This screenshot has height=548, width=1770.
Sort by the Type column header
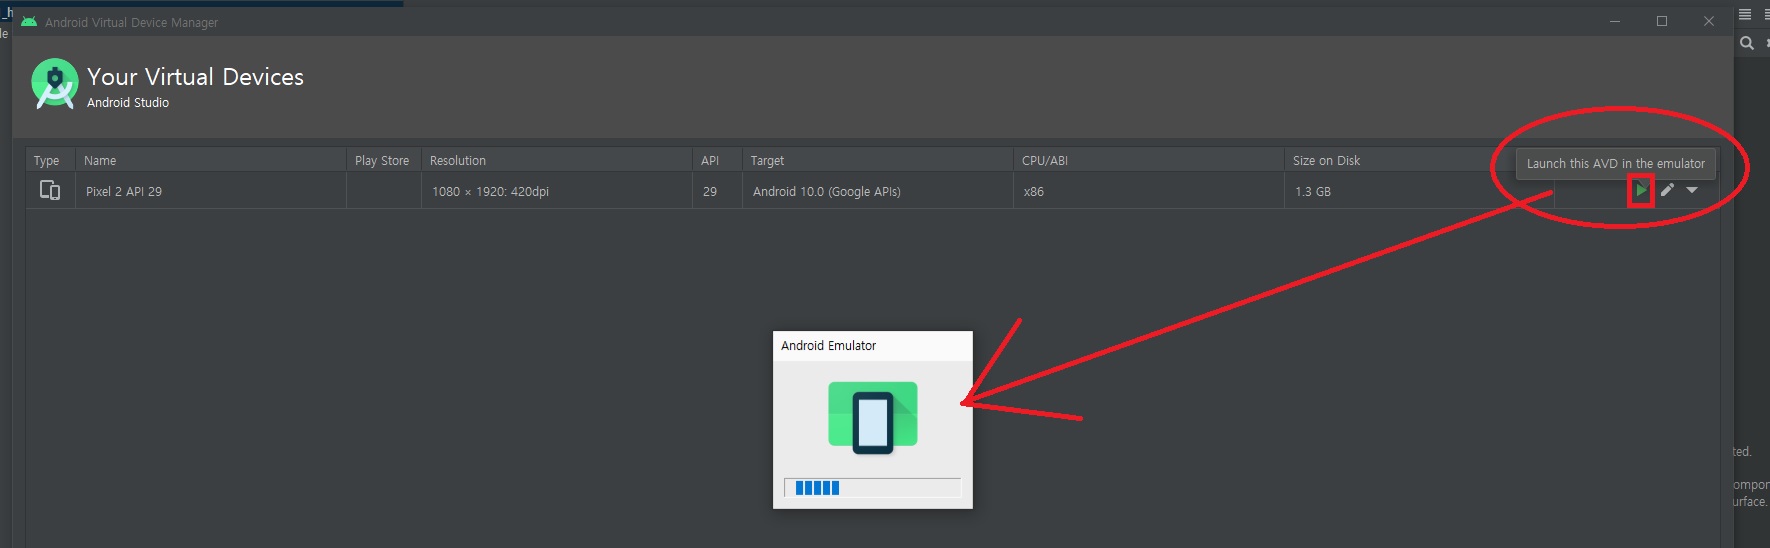coord(51,160)
